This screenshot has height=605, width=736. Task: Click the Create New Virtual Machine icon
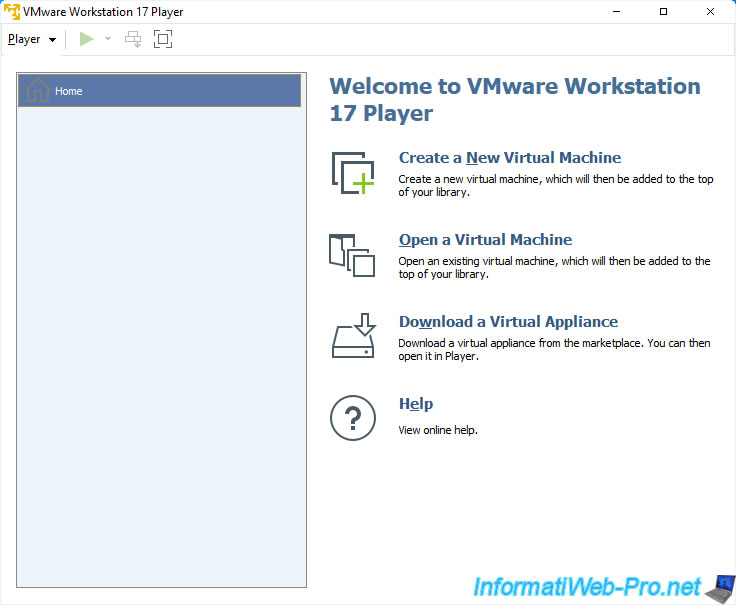tap(352, 173)
